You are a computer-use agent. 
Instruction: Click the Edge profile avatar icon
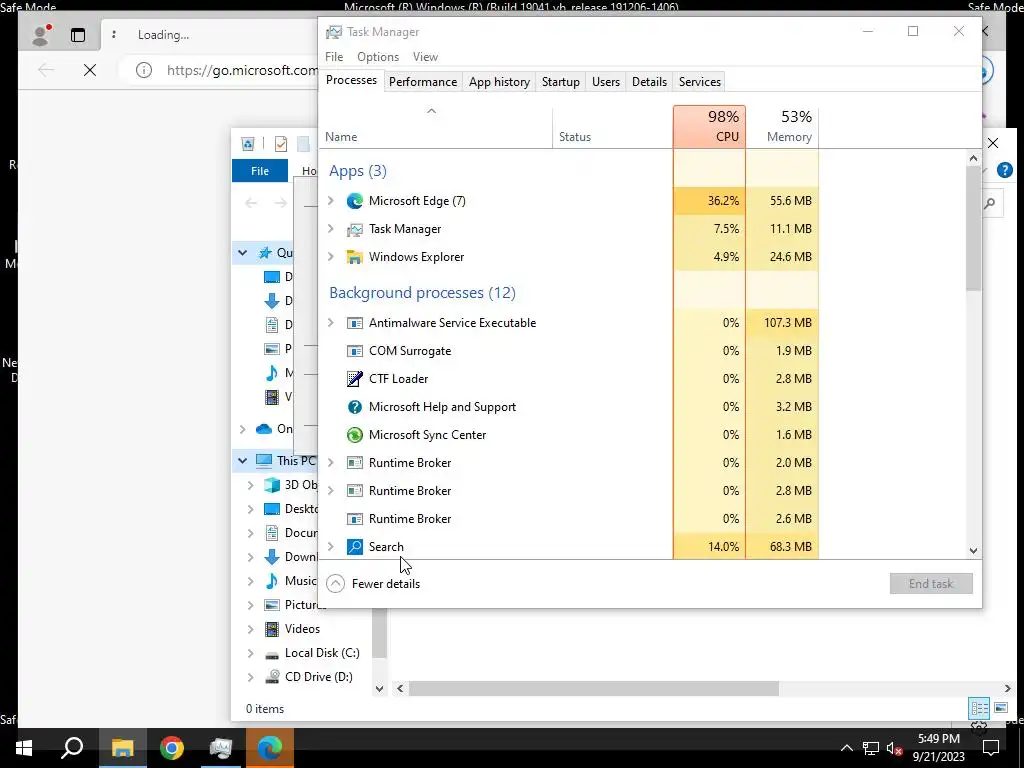pos(41,35)
